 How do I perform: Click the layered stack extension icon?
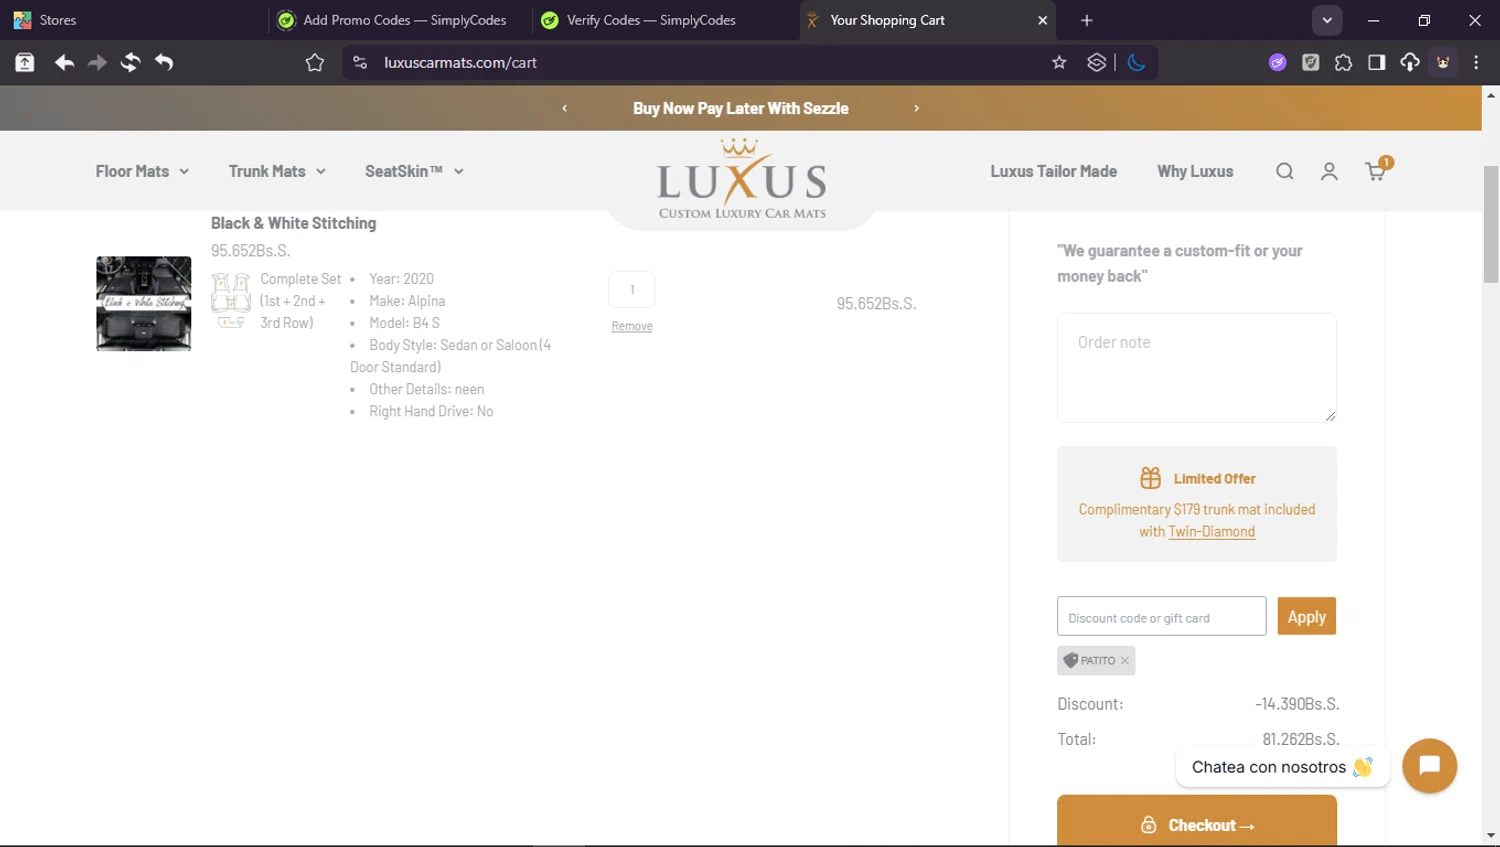1097,62
